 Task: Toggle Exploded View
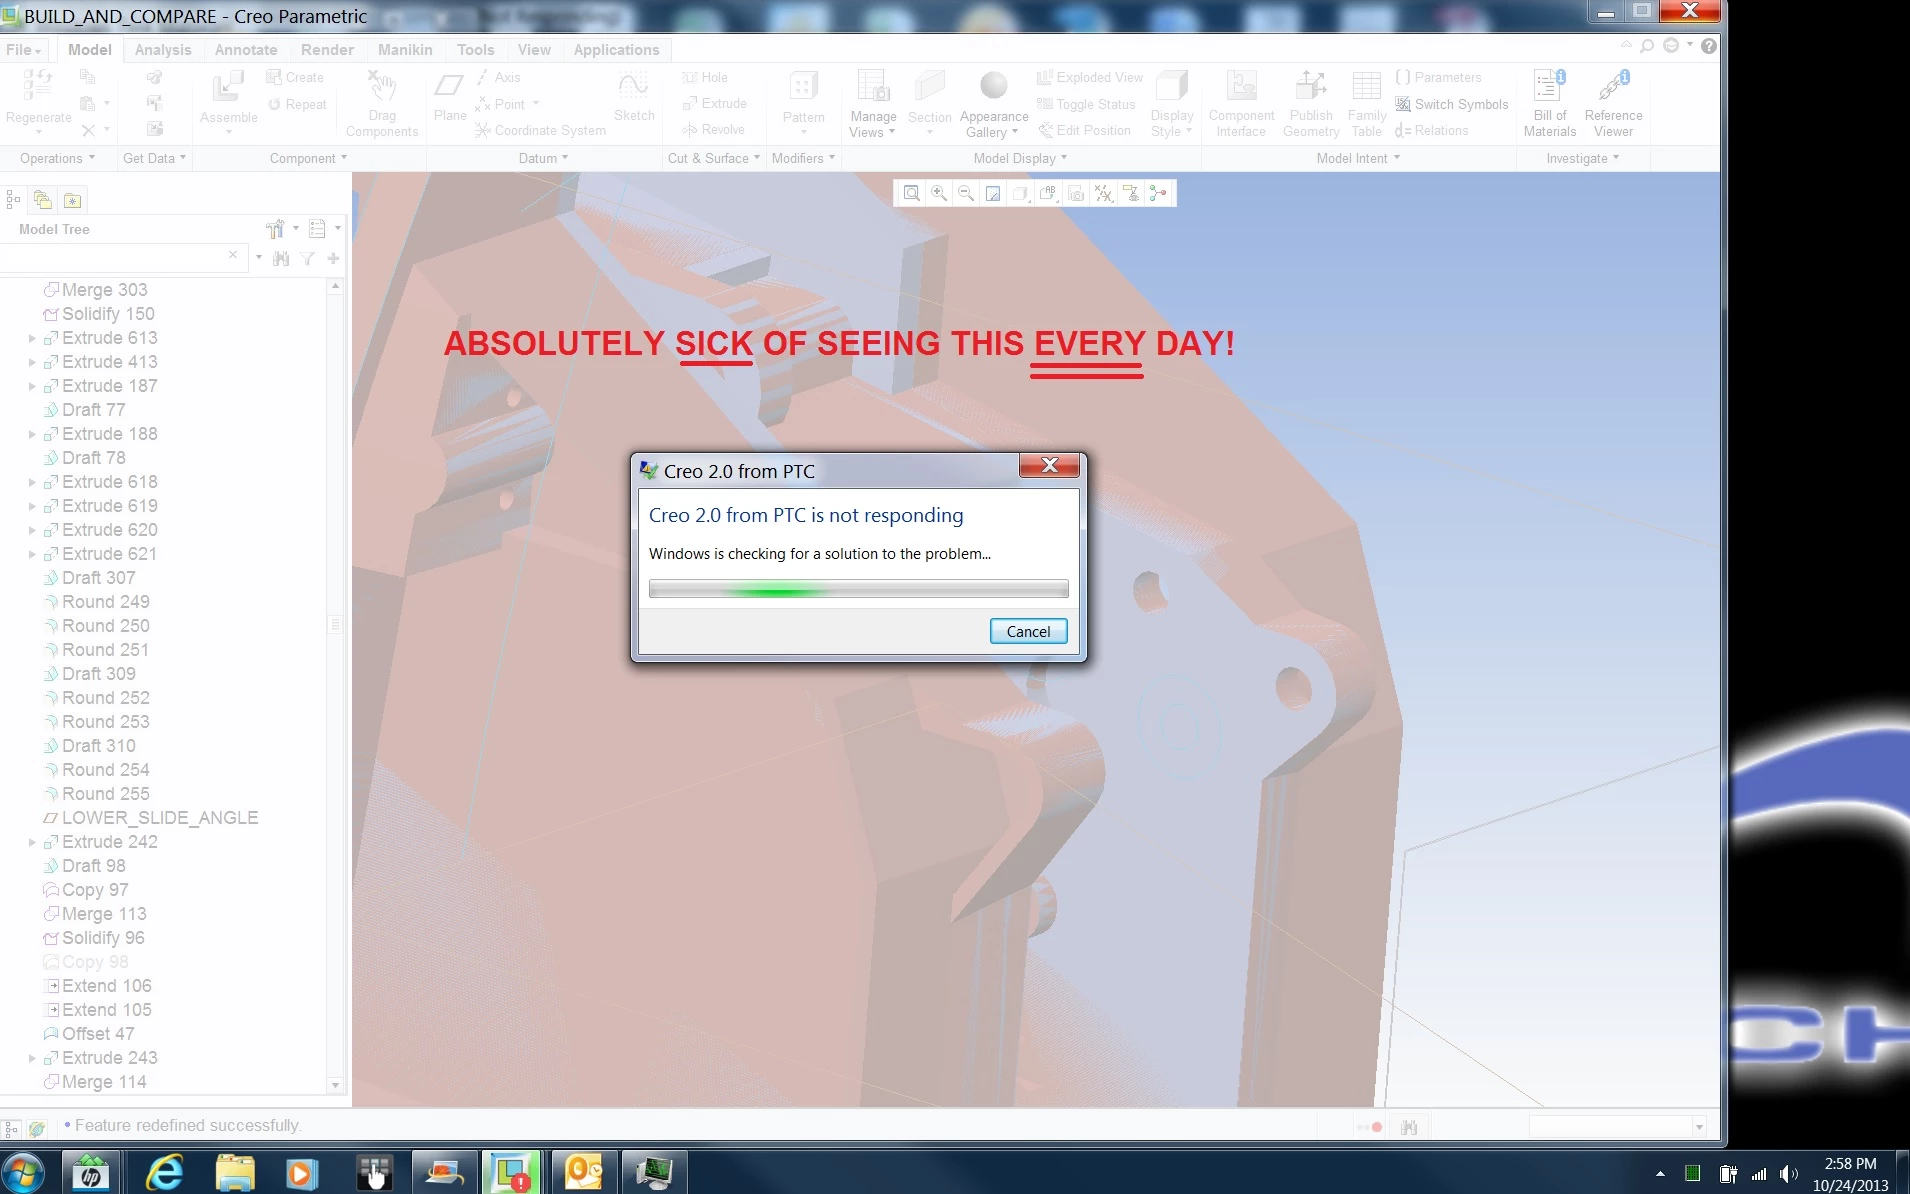pos(1089,77)
